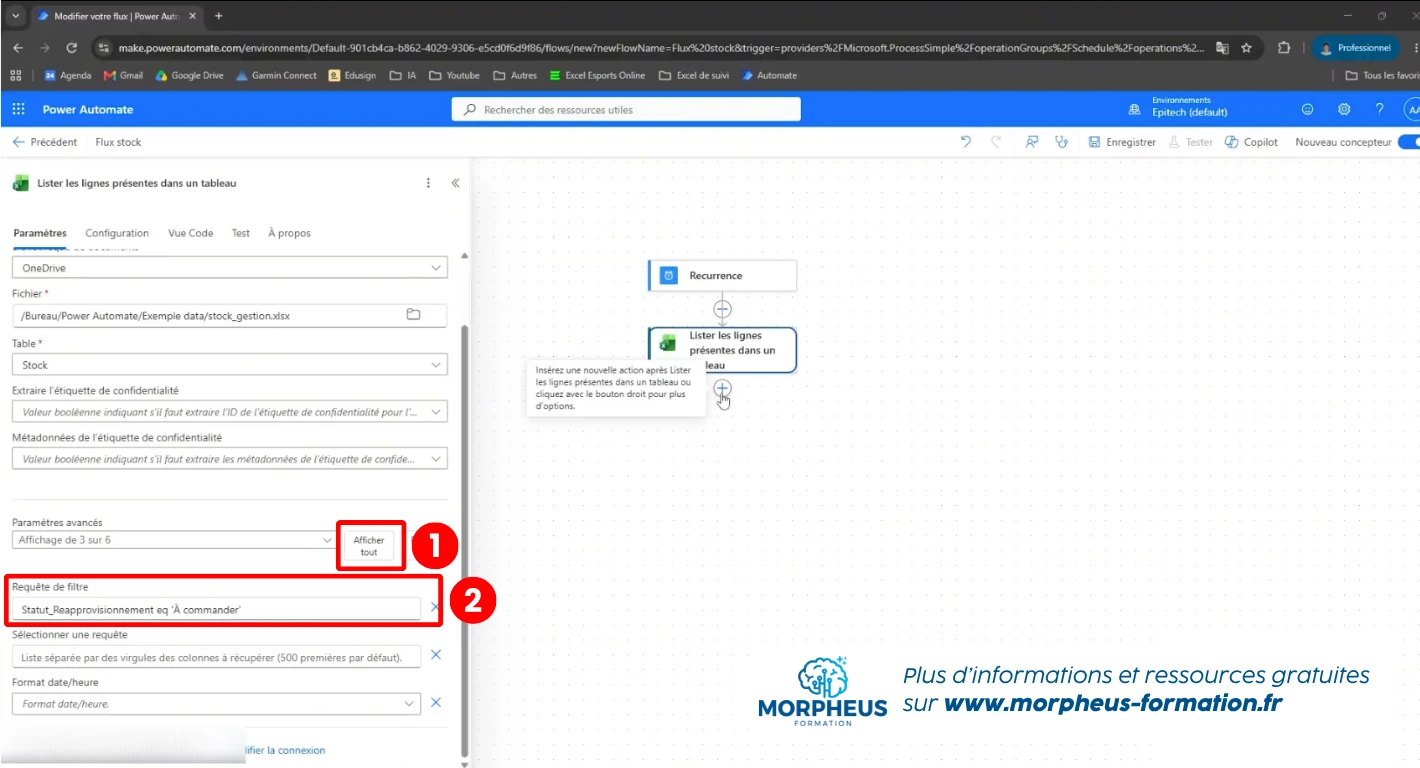
Task: Open the Power Automate app launcher waffle
Action: tap(18, 109)
